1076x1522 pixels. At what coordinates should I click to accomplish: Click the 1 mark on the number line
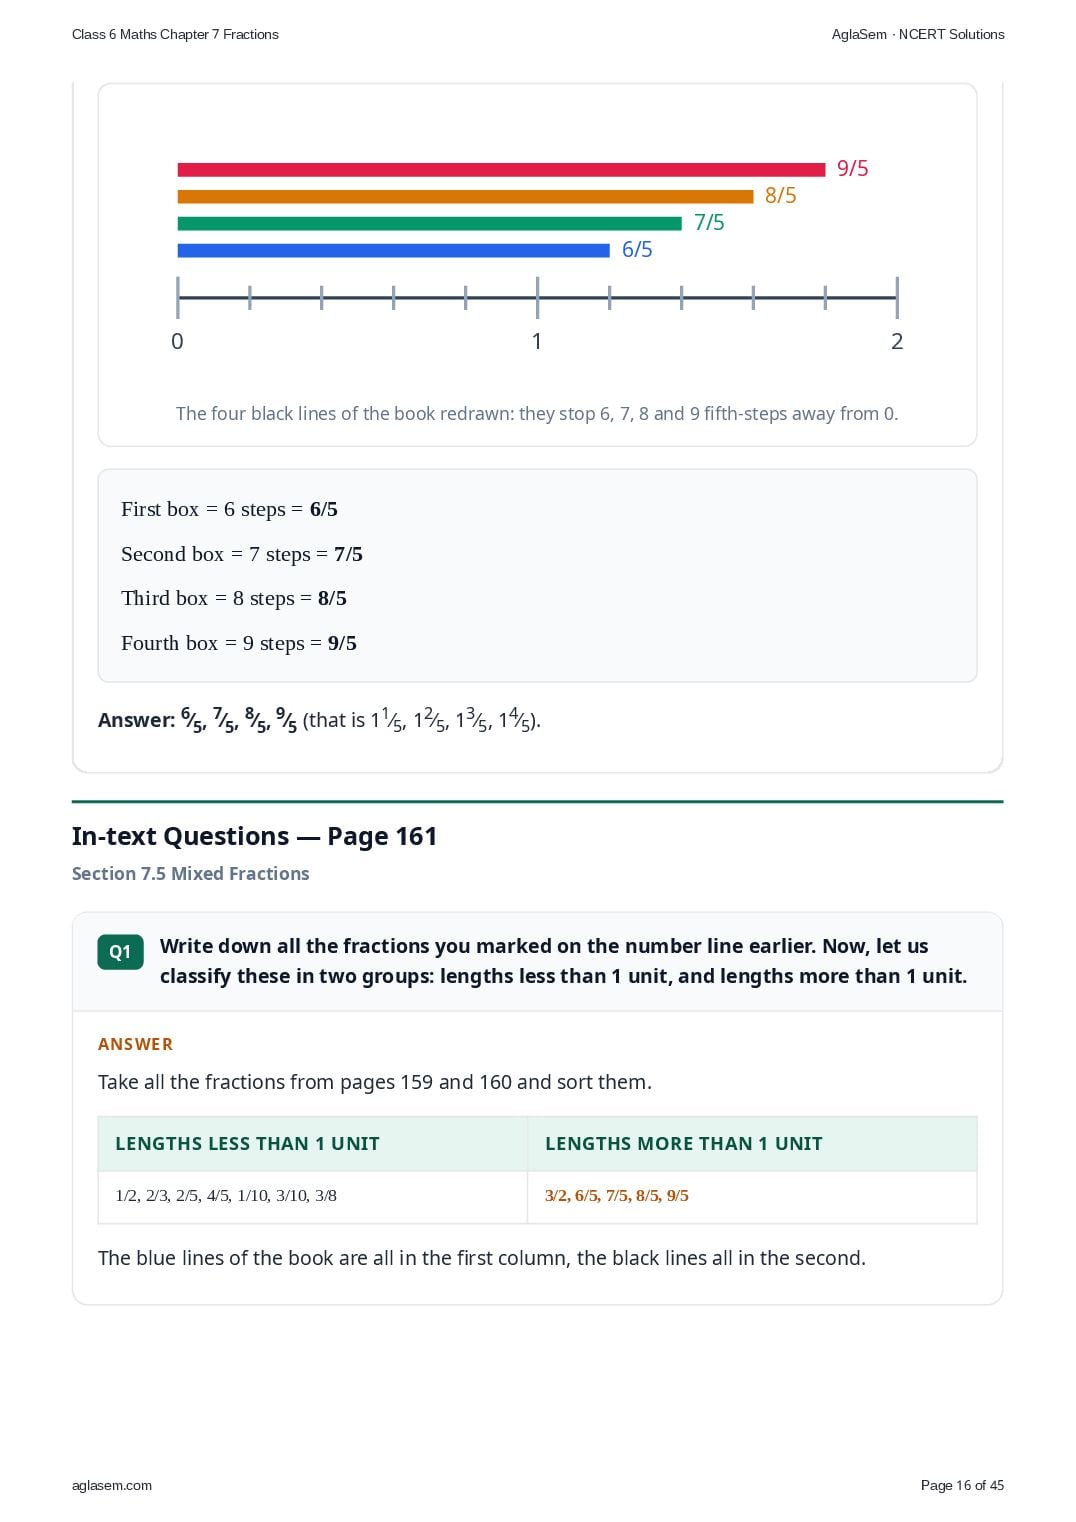(x=537, y=341)
